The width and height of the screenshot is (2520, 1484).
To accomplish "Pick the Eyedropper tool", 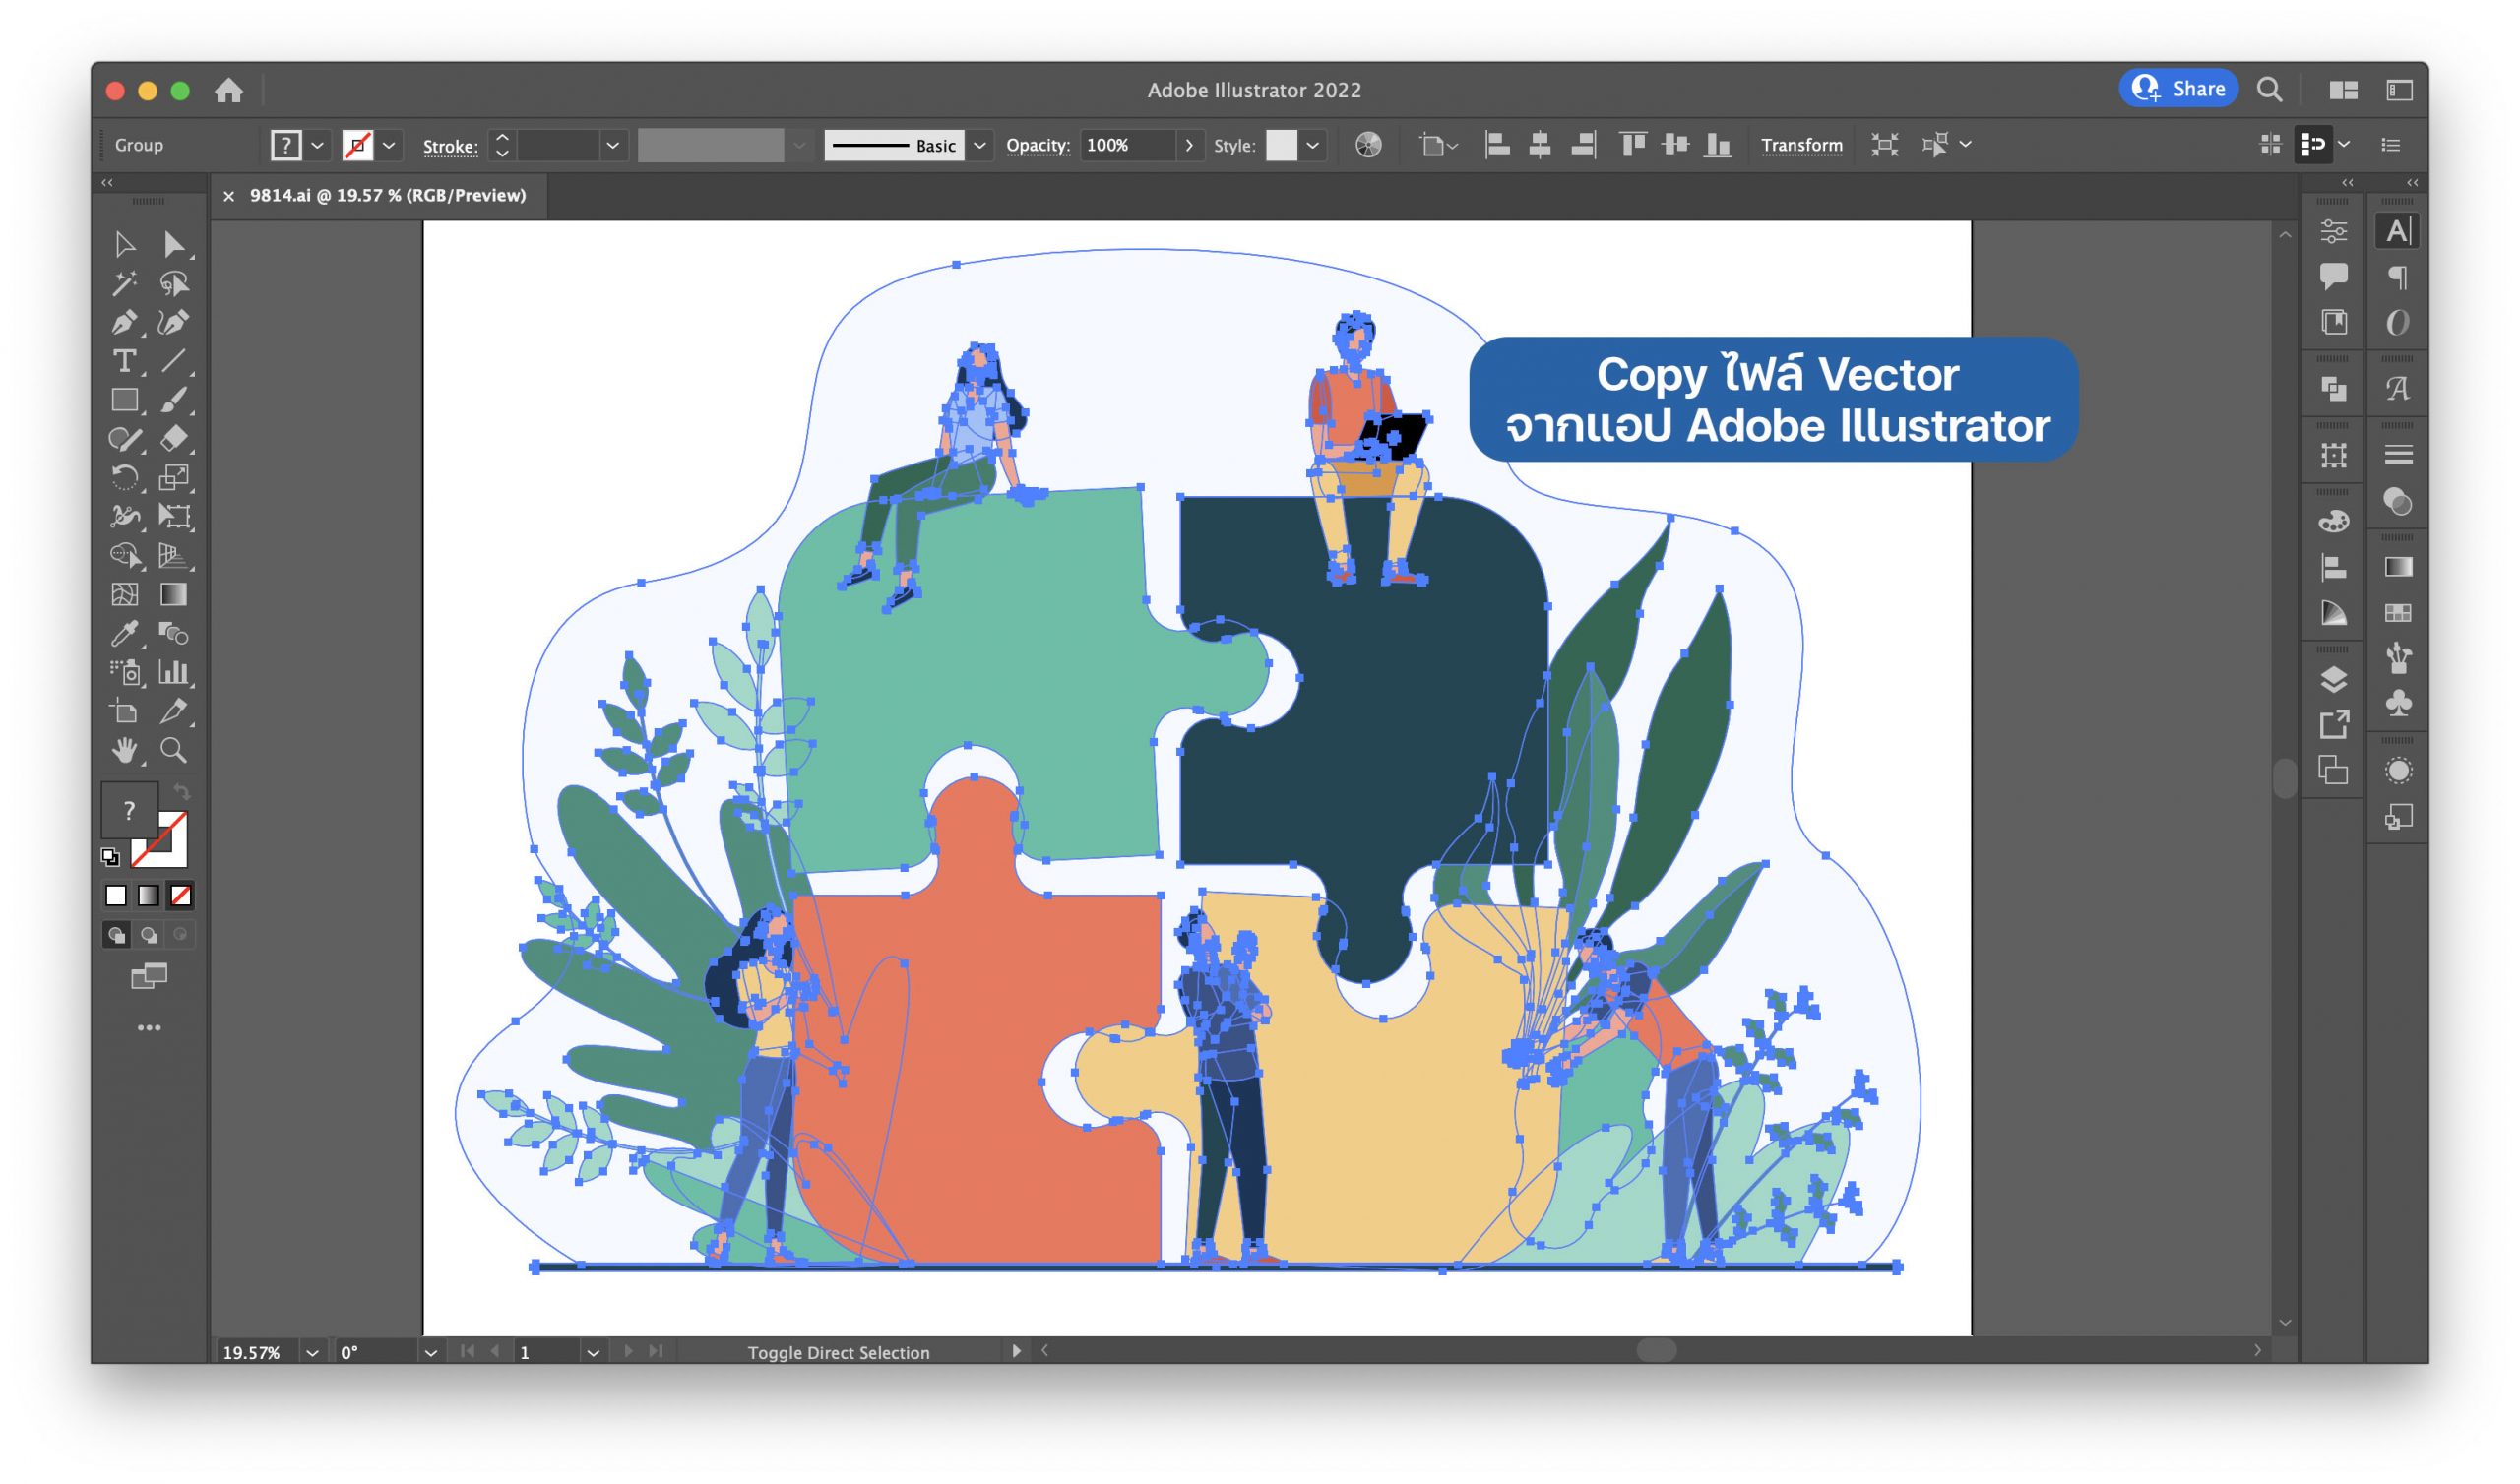I will 123,633.
